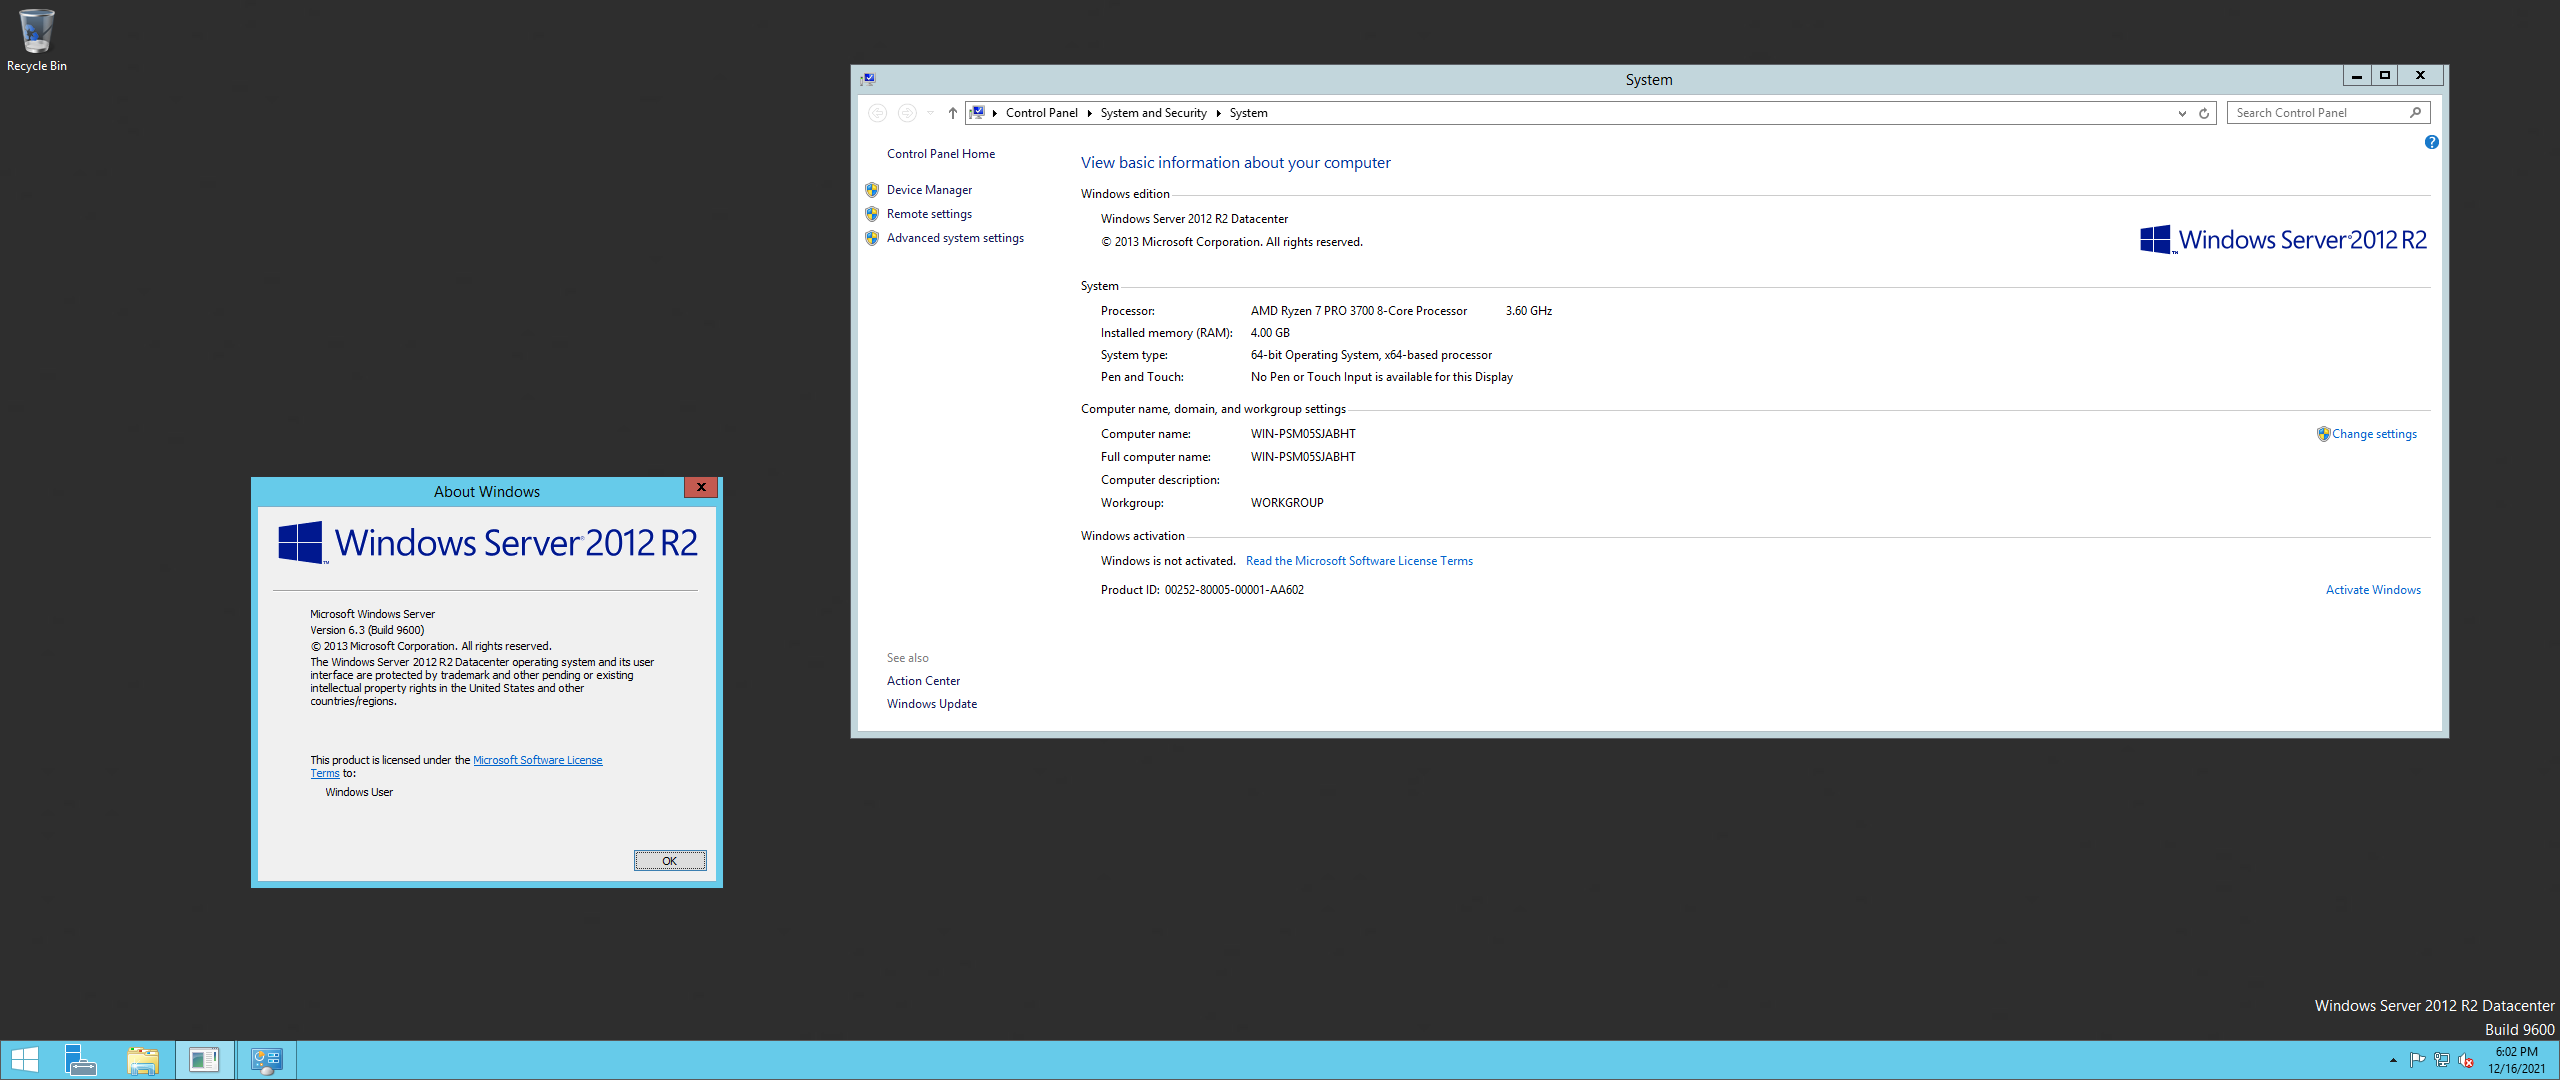
Task: Click the Windows User licensee text
Action: coord(359,792)
